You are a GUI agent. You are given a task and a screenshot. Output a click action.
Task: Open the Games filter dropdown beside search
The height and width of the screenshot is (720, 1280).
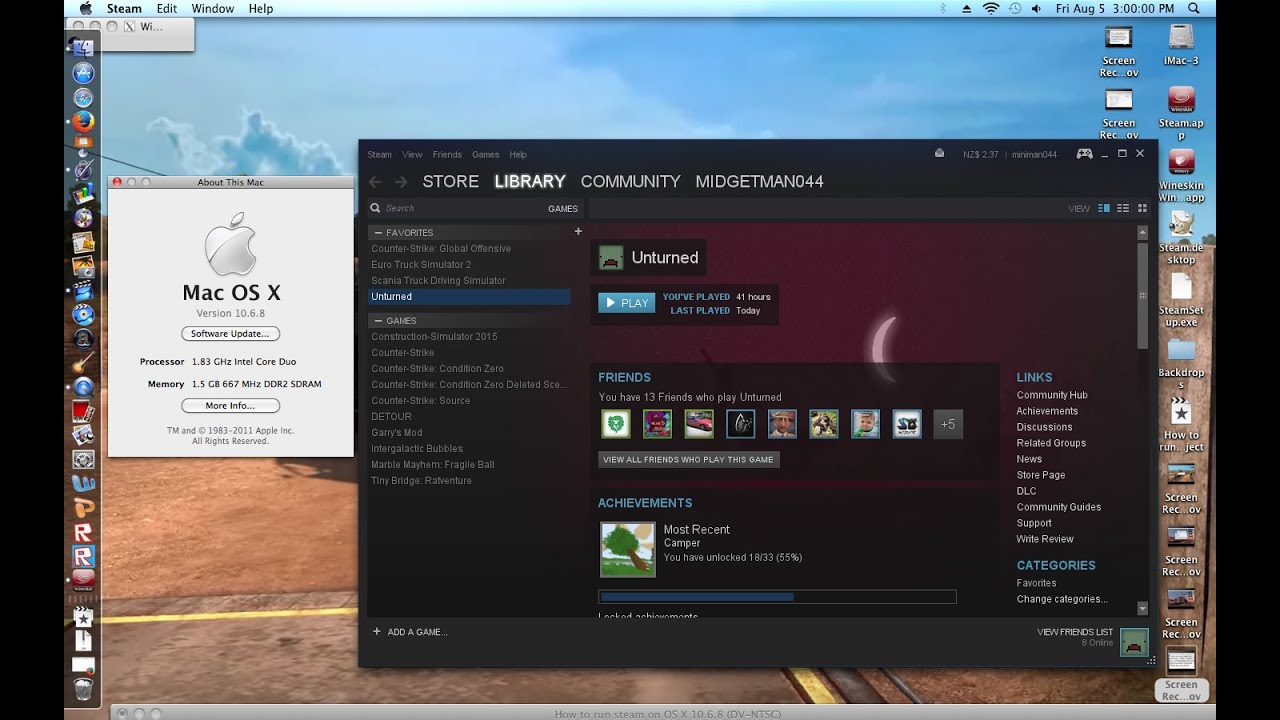tap(563, 209)
